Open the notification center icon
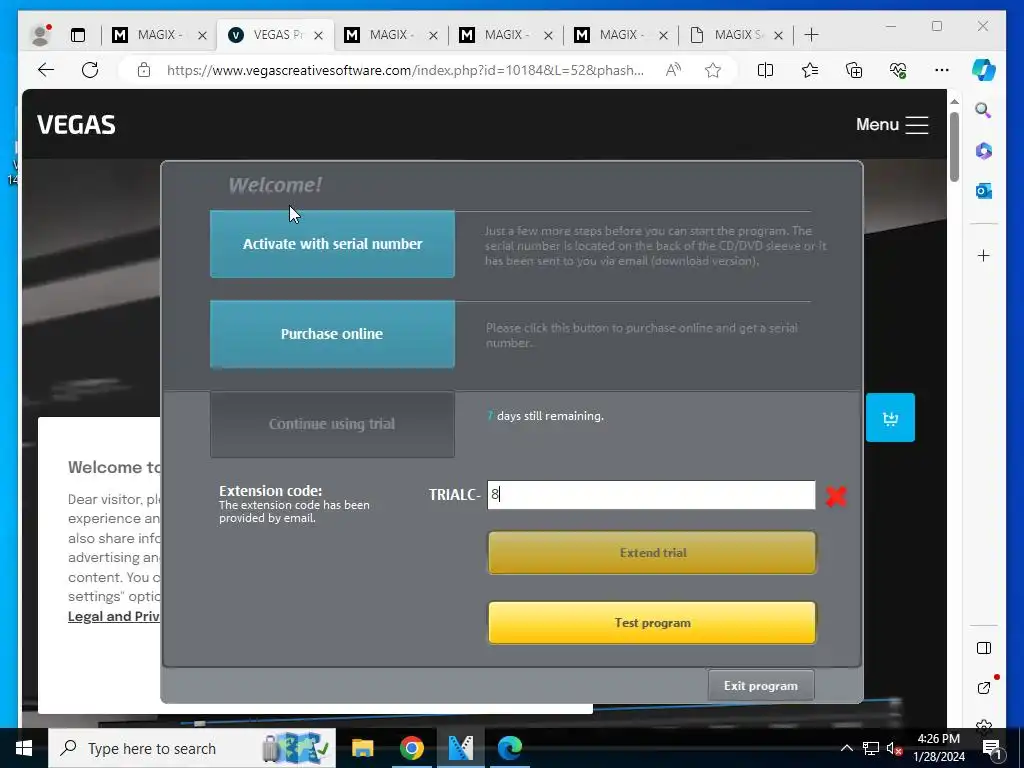 pos(992,749)
